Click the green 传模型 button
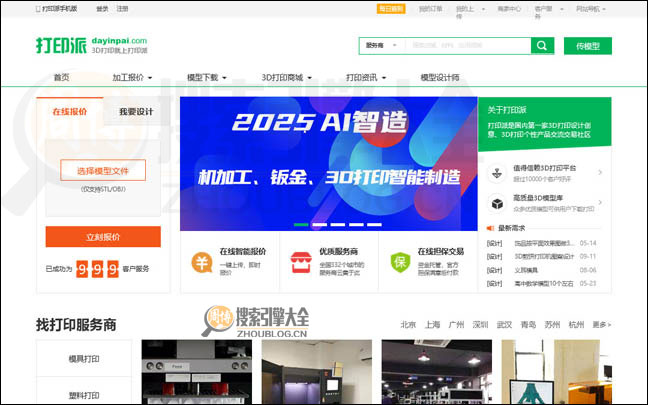This screenshot has height=405, width=648. 588,46
